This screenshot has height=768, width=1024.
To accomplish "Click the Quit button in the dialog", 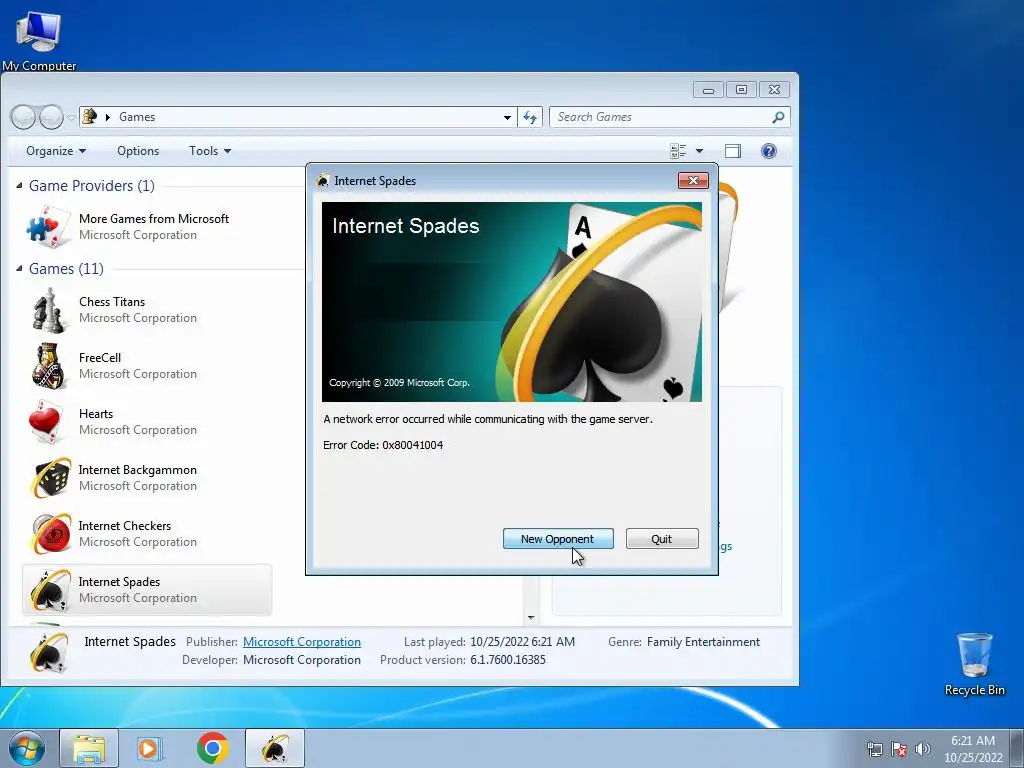I will tap(662, 539).
